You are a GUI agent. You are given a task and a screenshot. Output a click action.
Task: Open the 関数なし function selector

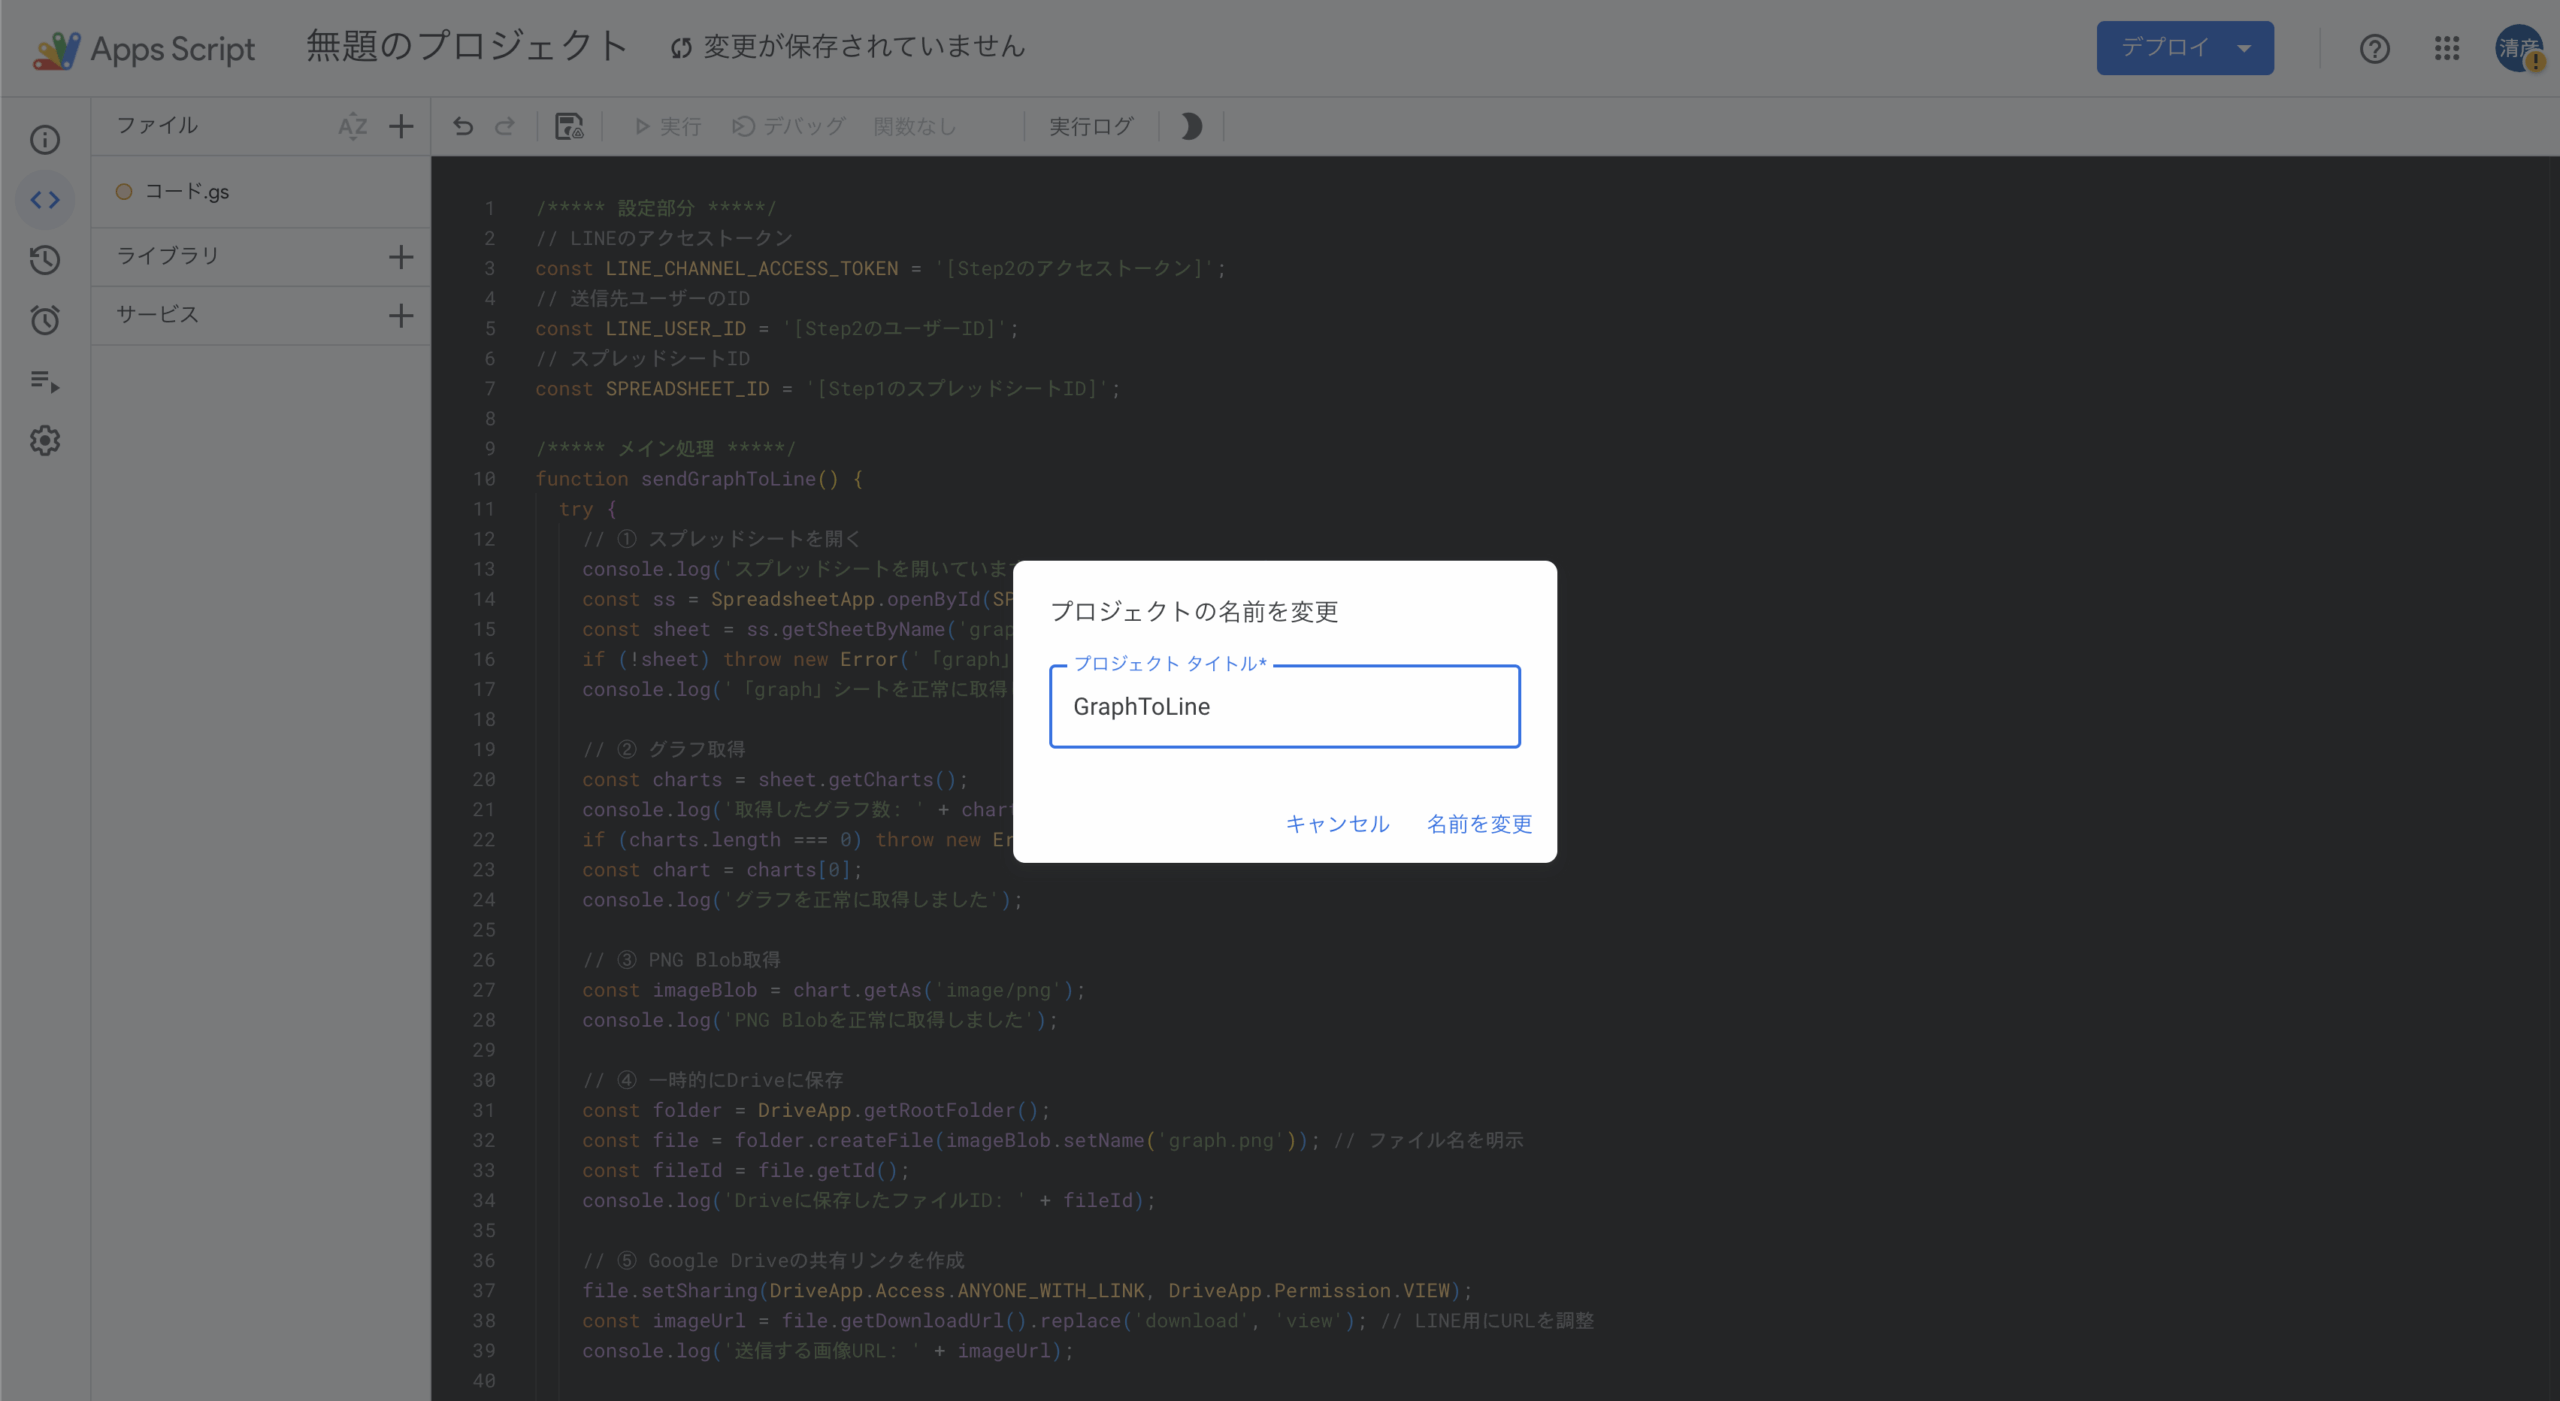coord(915,127)
